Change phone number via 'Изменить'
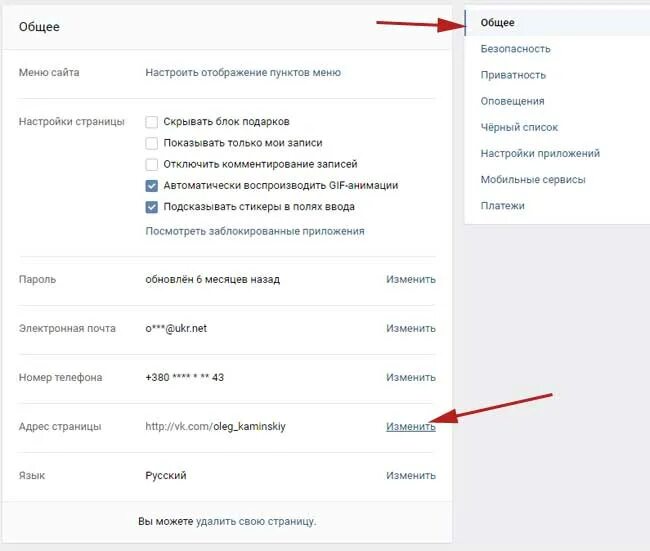 click(411, 377)
